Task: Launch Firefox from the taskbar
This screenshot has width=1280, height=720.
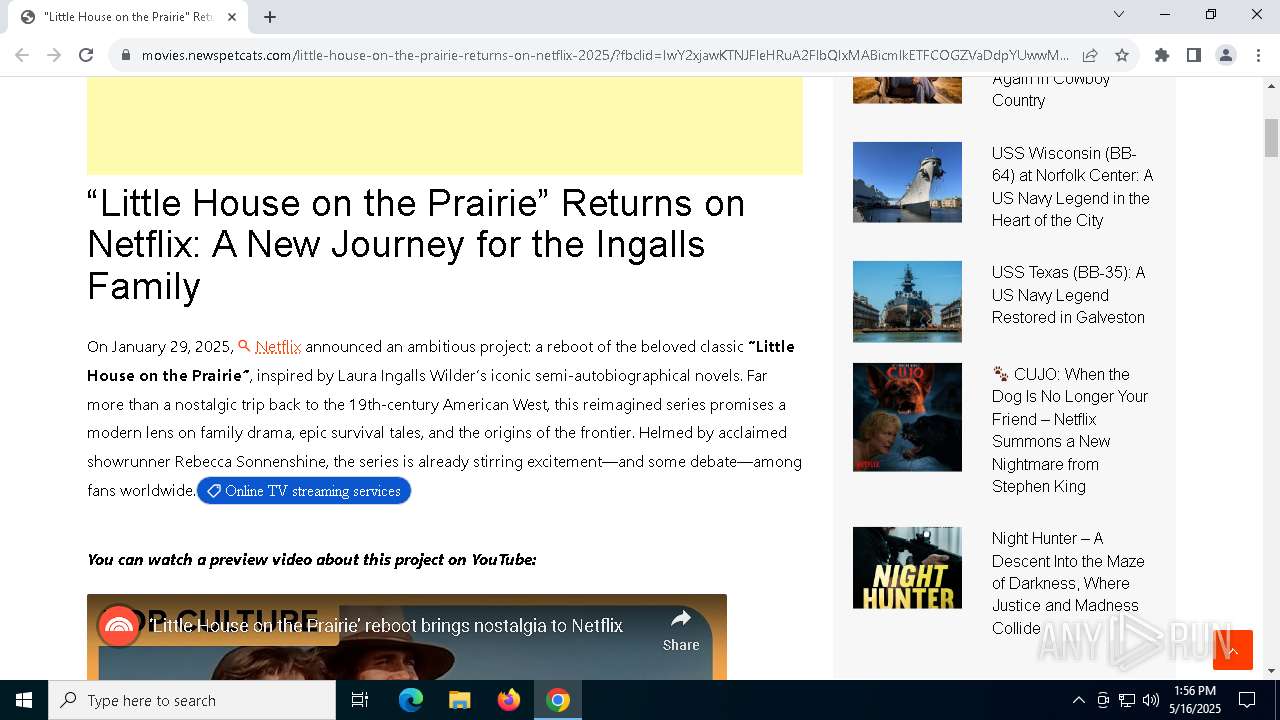Action: point(509,700)
